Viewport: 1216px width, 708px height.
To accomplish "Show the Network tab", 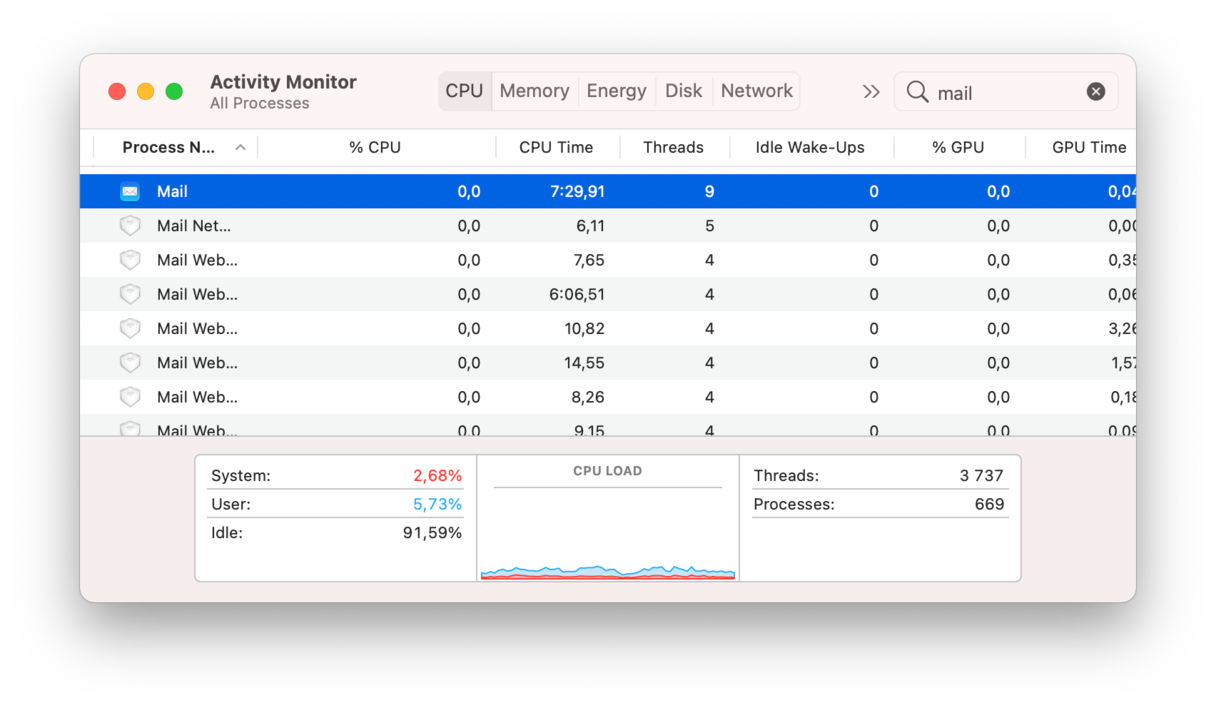I will tap(756, 91).
